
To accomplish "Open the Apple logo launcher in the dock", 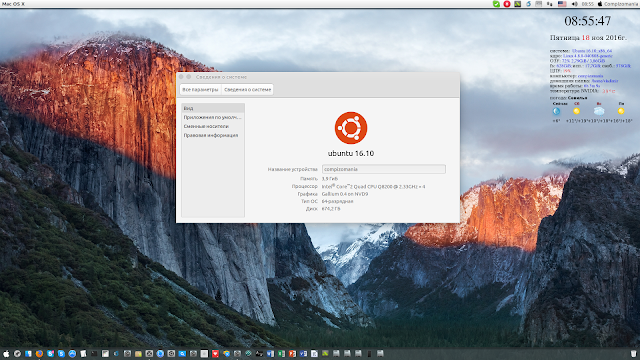I will click(x=6, y=353).
